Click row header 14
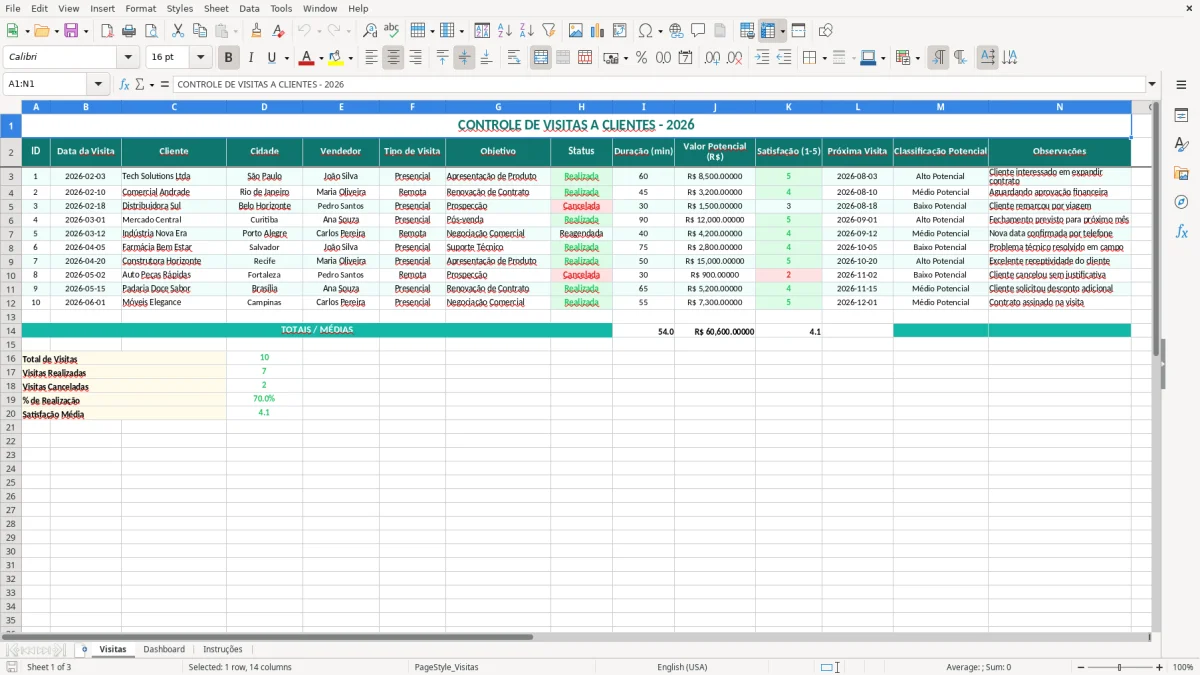Screen dimensions: 1200x675 tap(11, 331)
